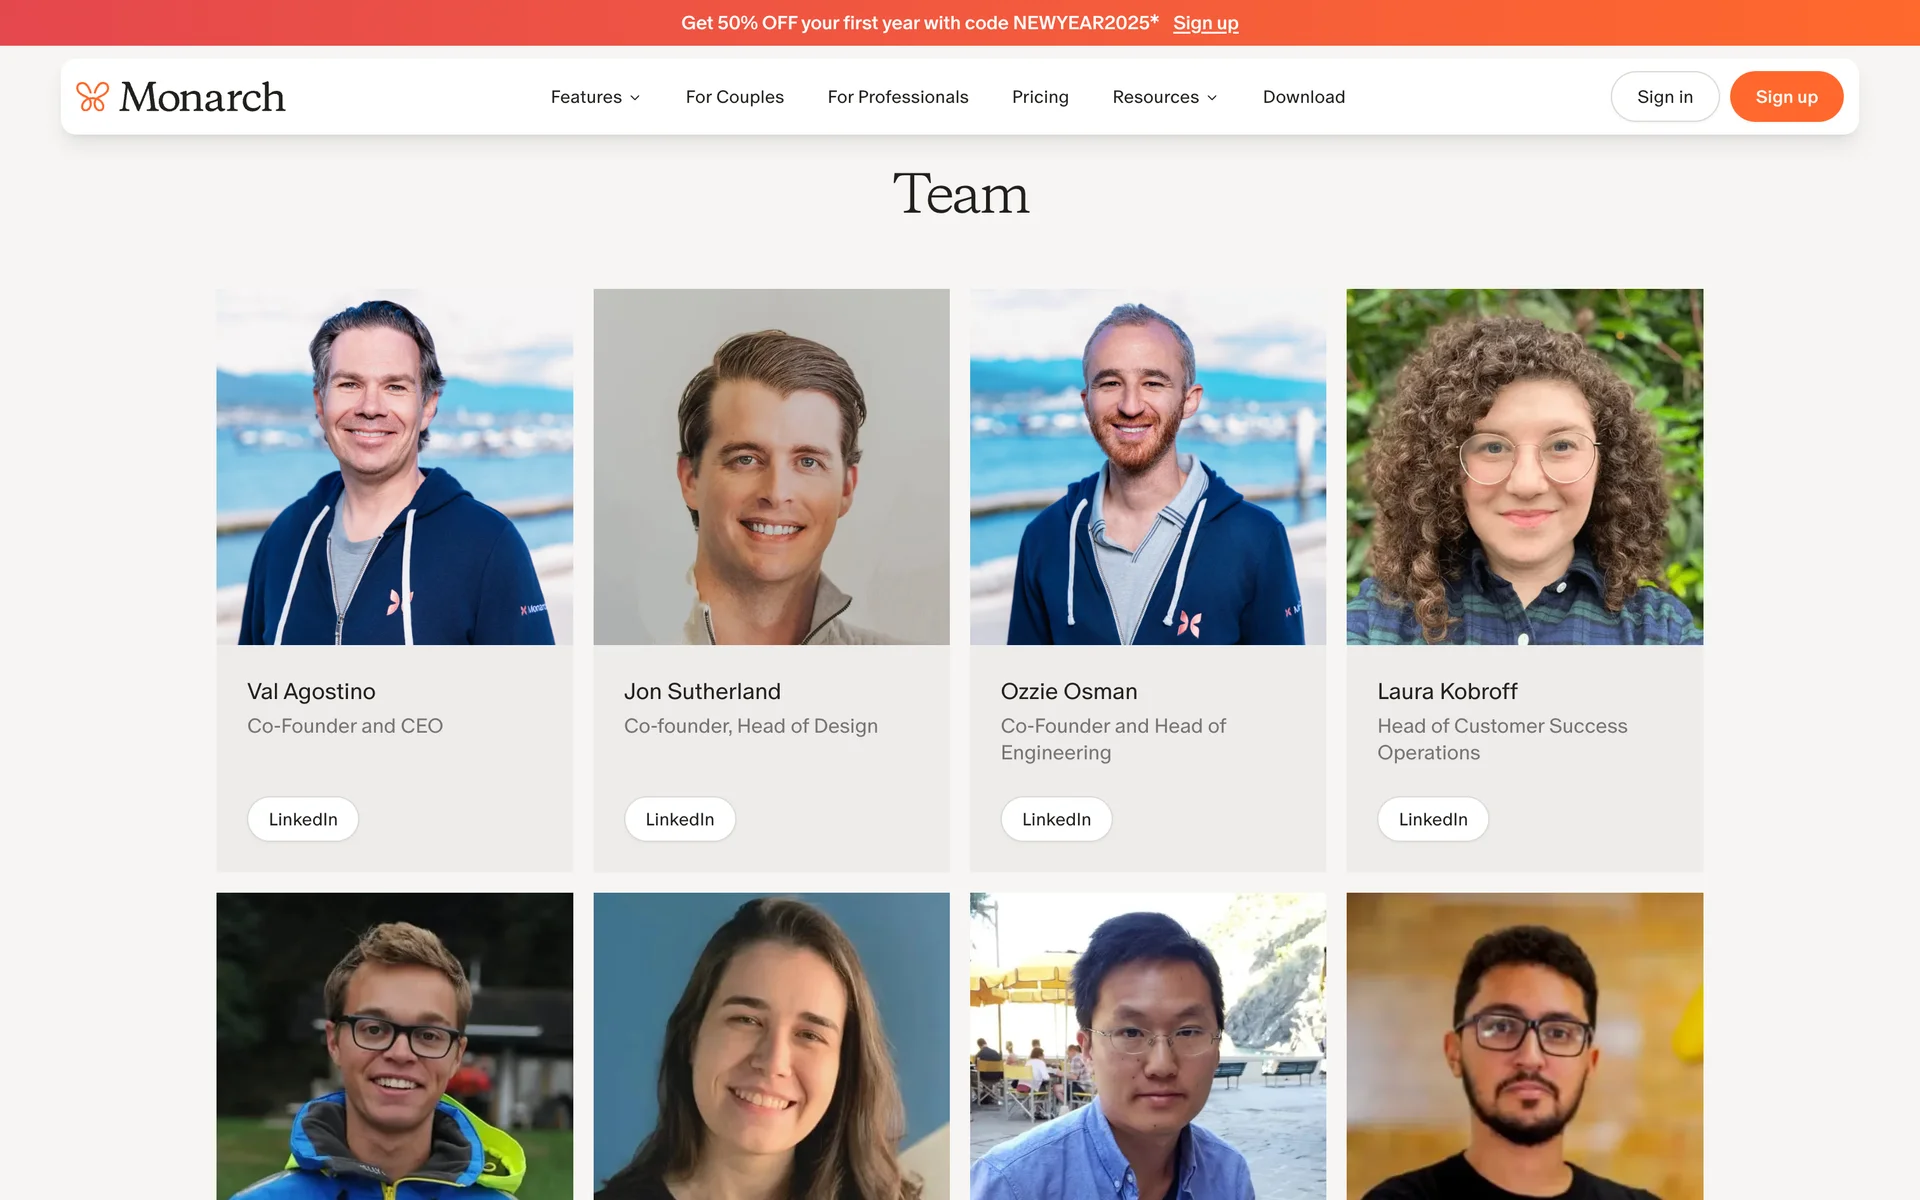The width and height of the screenshot is (1920, 1200).
Task: Follow the Sign up link in the promo banner
Action: (1205, 23)
